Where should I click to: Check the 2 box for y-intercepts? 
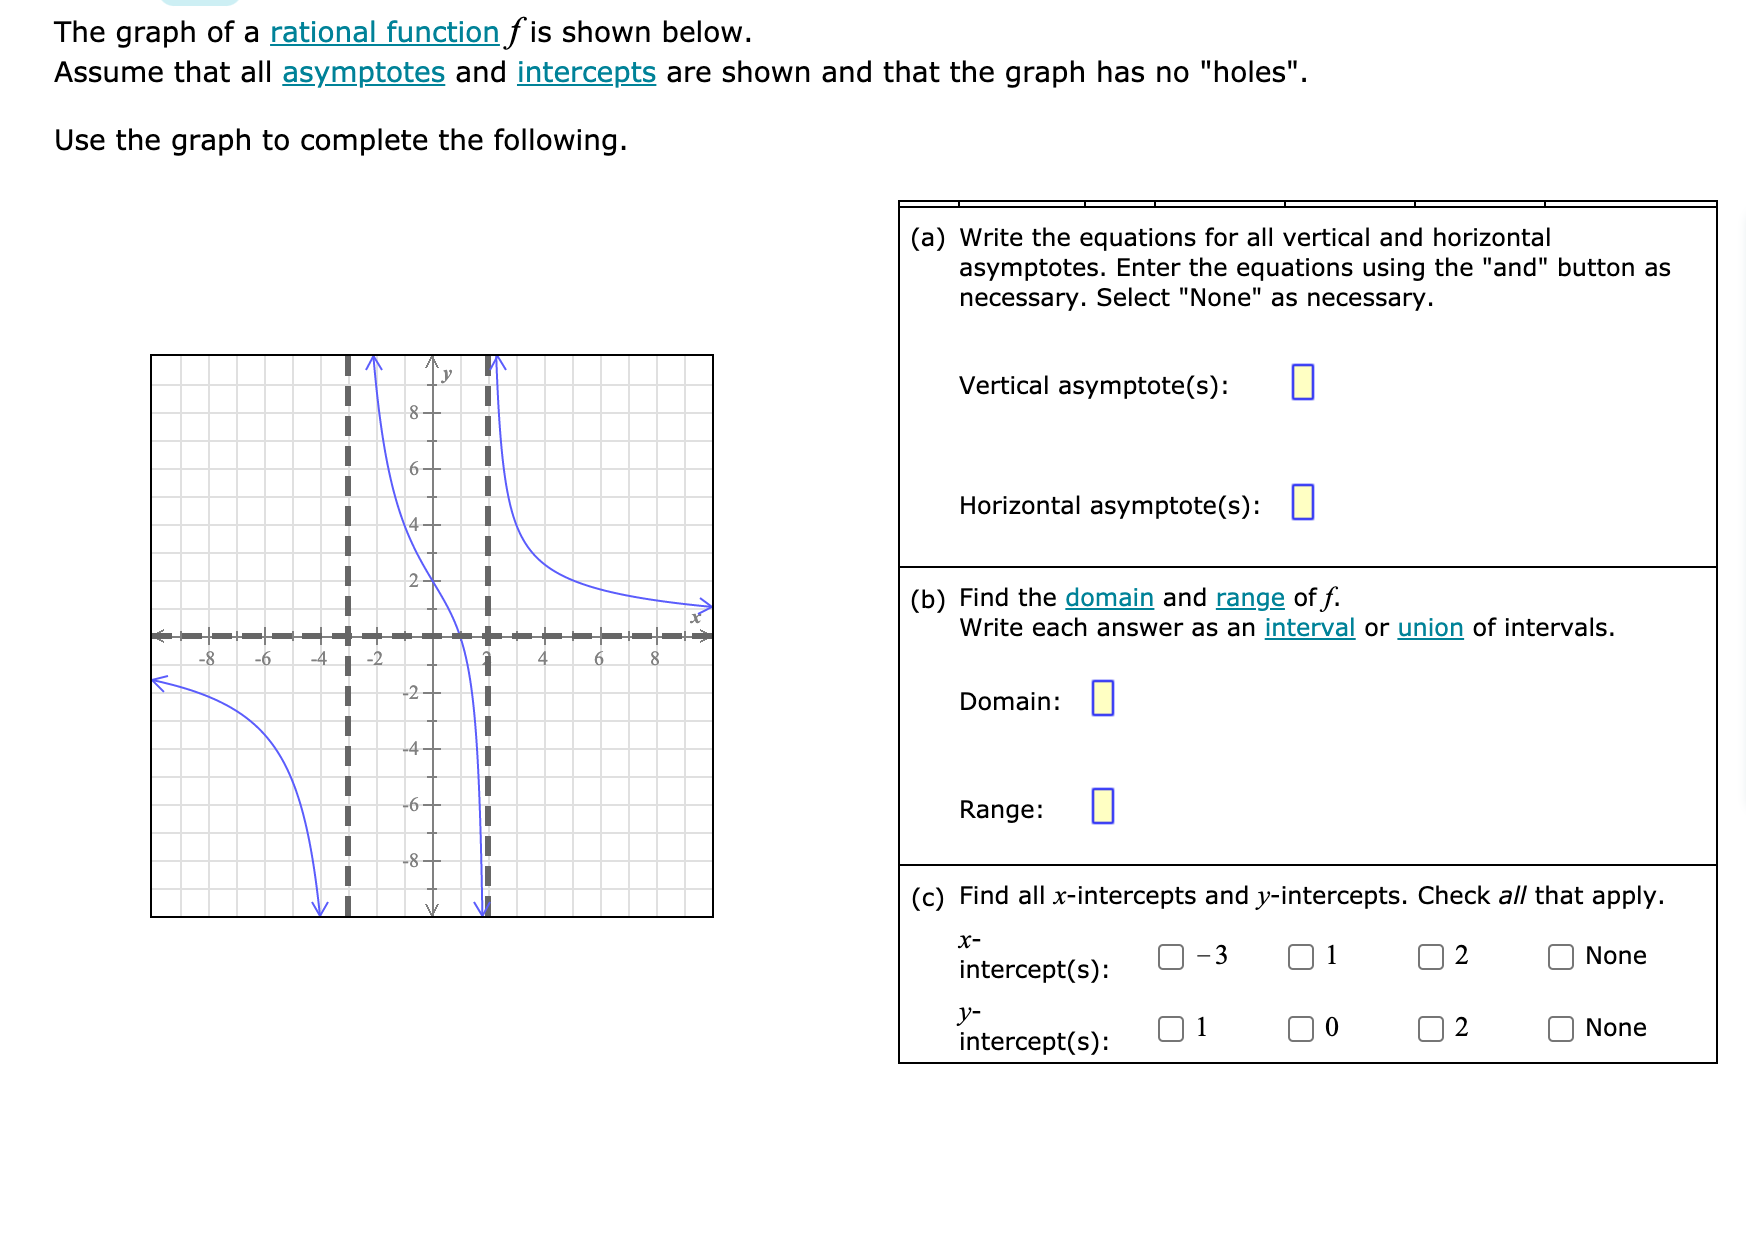pyautogui.click(x=1432, y=1027)
